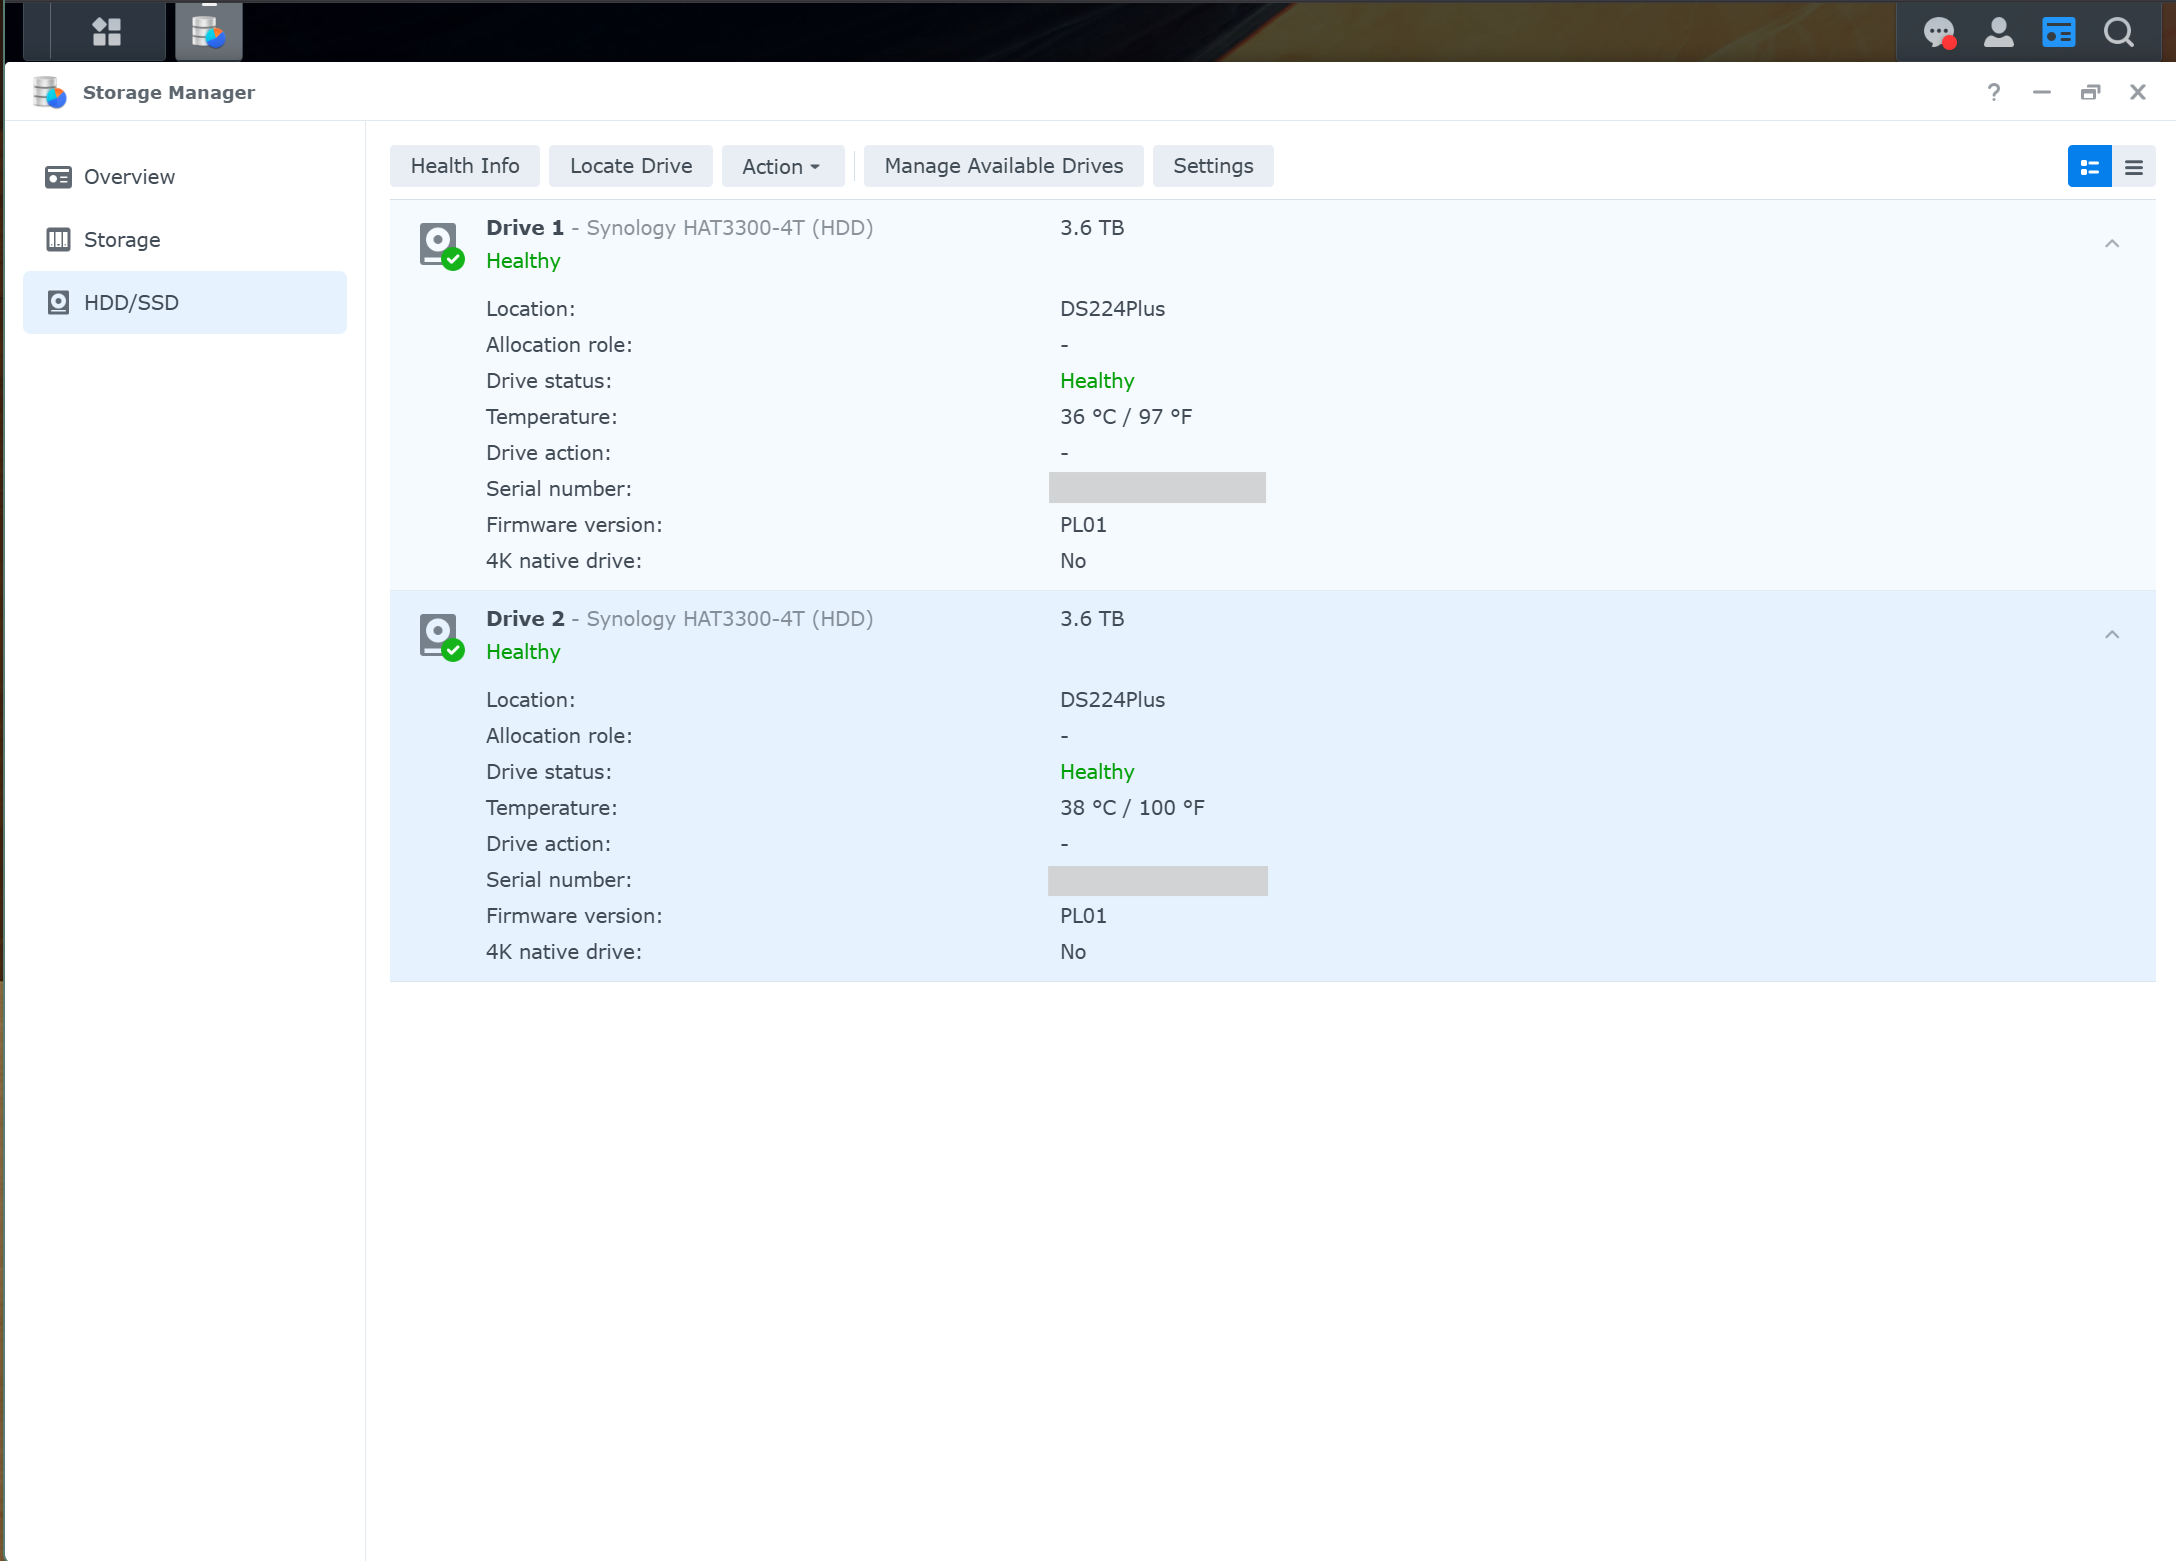Click Drive 2 temperature 38 °C / 100 °F
This screenshot has height=1561, width=2176.
(1132, 808)
